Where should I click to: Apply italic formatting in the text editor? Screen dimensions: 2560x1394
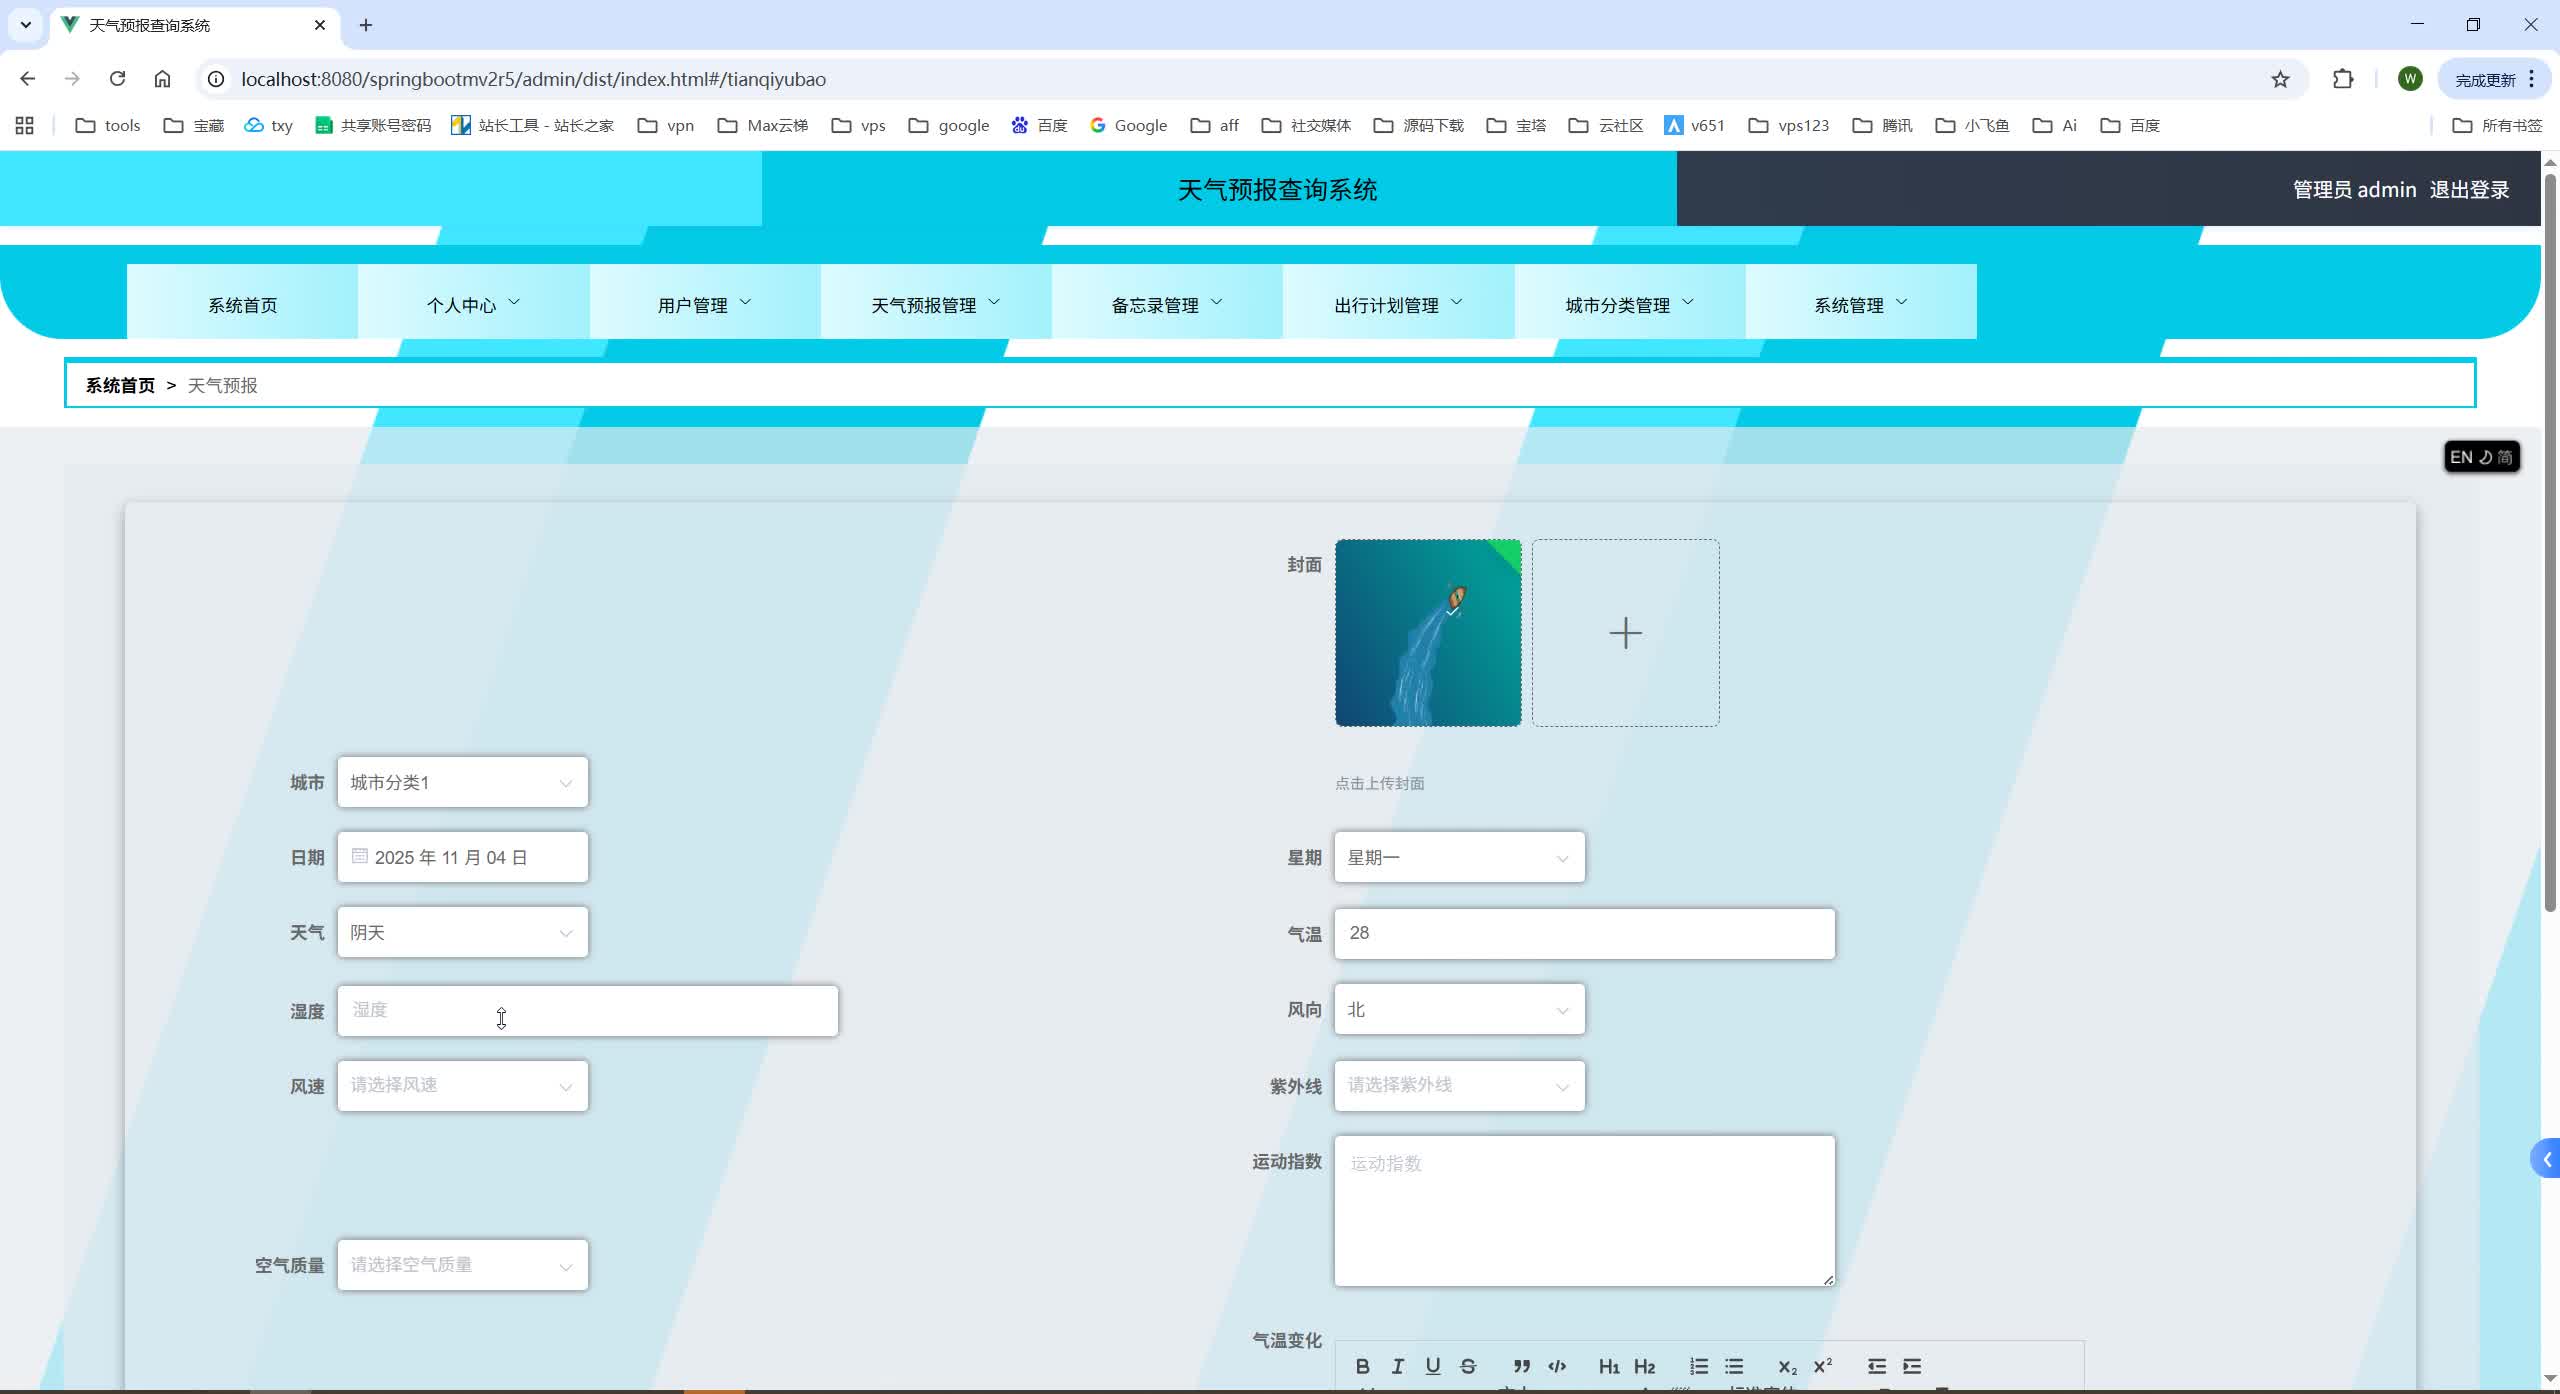coord(1397,1366)
